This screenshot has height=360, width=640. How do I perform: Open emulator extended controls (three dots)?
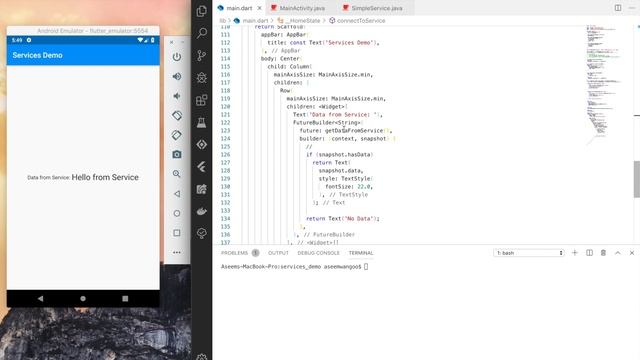(x=177, y=252)
